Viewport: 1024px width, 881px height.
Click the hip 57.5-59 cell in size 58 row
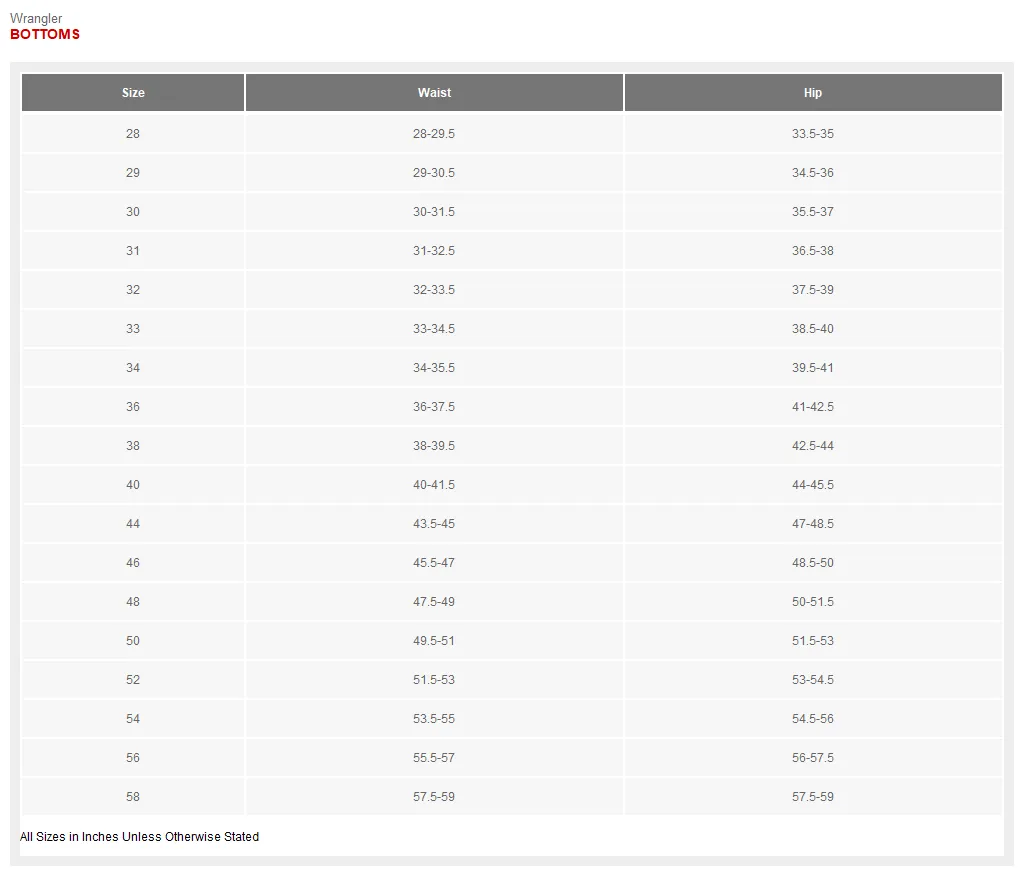[x=813, y=797]
